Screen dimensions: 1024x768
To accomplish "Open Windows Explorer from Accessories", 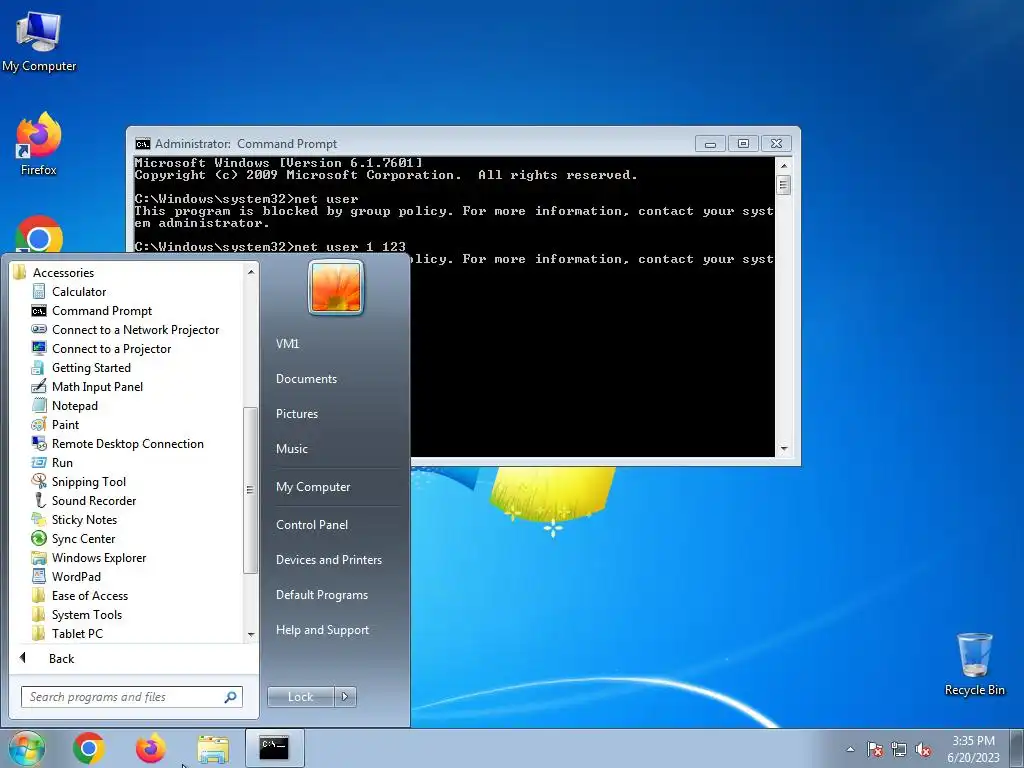I will [x=99, y=557].
